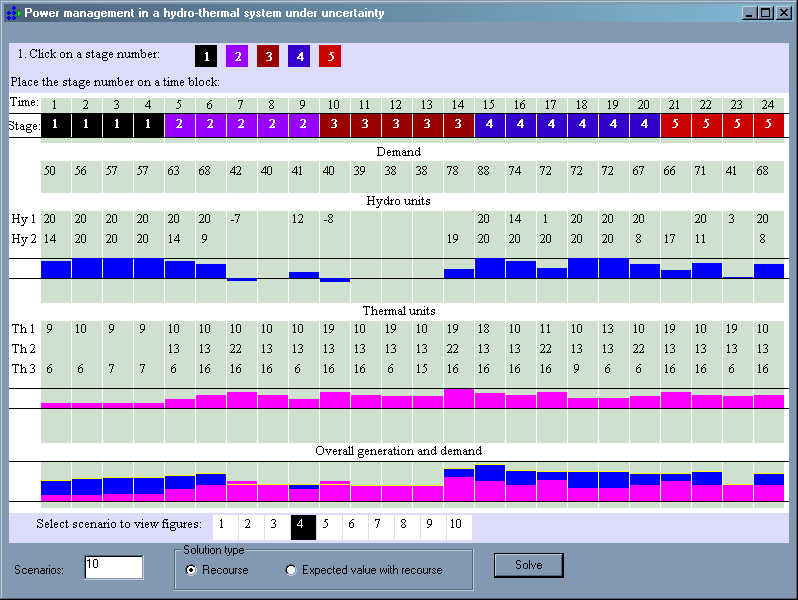Click the stage block at time 10
The width and height of the screenshot is (798, 600).
point(334,125)
